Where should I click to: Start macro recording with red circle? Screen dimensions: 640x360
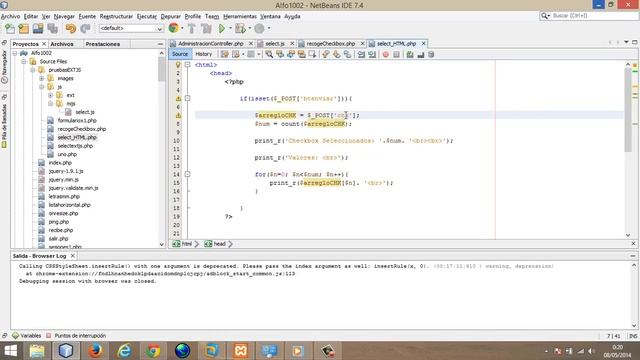click(386, 54)
